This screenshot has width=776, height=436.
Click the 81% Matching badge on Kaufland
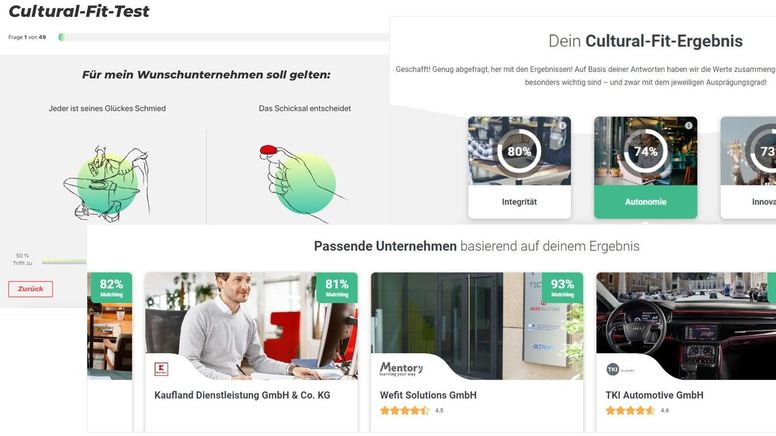pyautogui.click(x=337, y=288)
